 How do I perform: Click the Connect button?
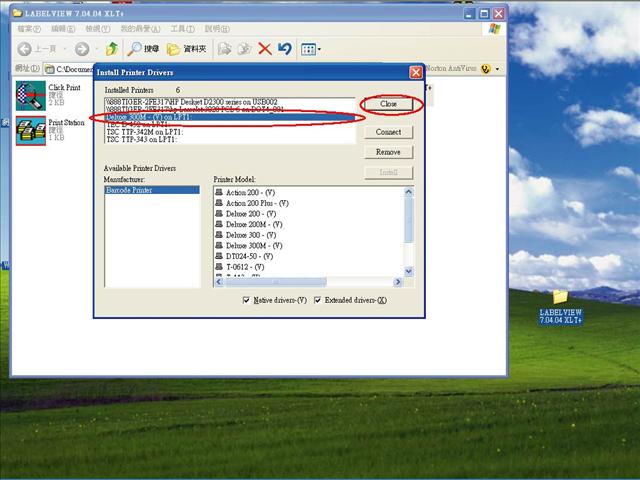point(388,132)
